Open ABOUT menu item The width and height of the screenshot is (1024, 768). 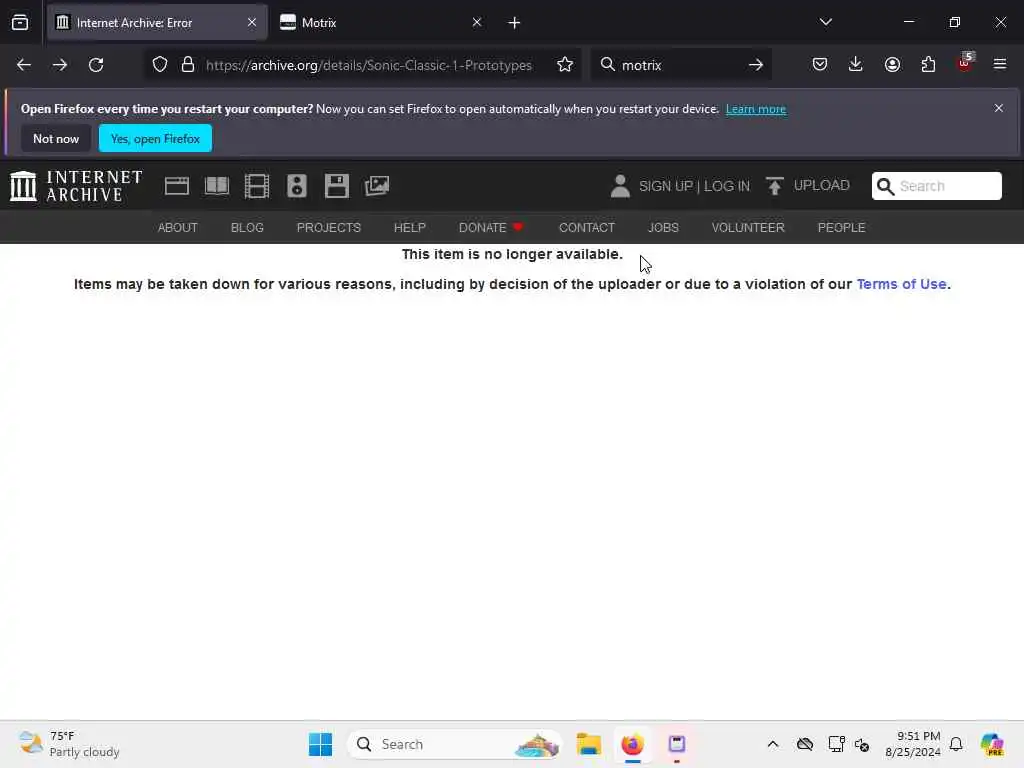click(178, 228)
